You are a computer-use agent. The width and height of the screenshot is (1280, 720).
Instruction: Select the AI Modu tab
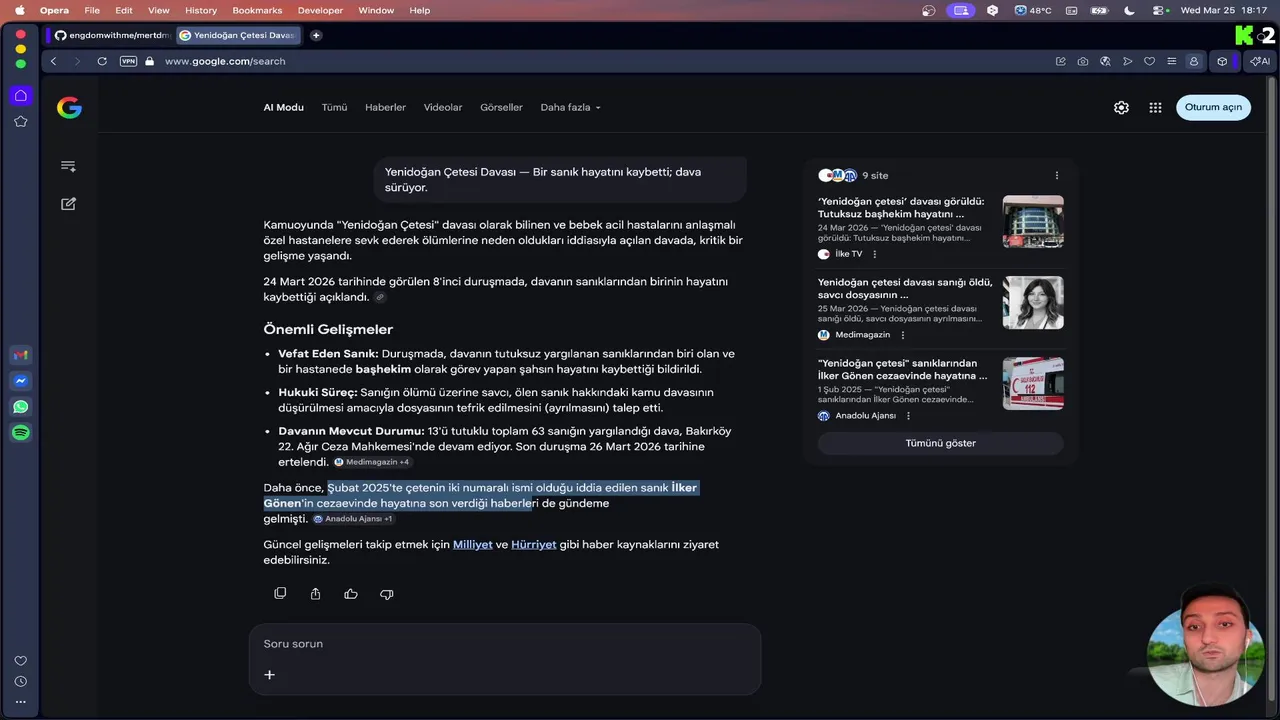pos(284,107)
